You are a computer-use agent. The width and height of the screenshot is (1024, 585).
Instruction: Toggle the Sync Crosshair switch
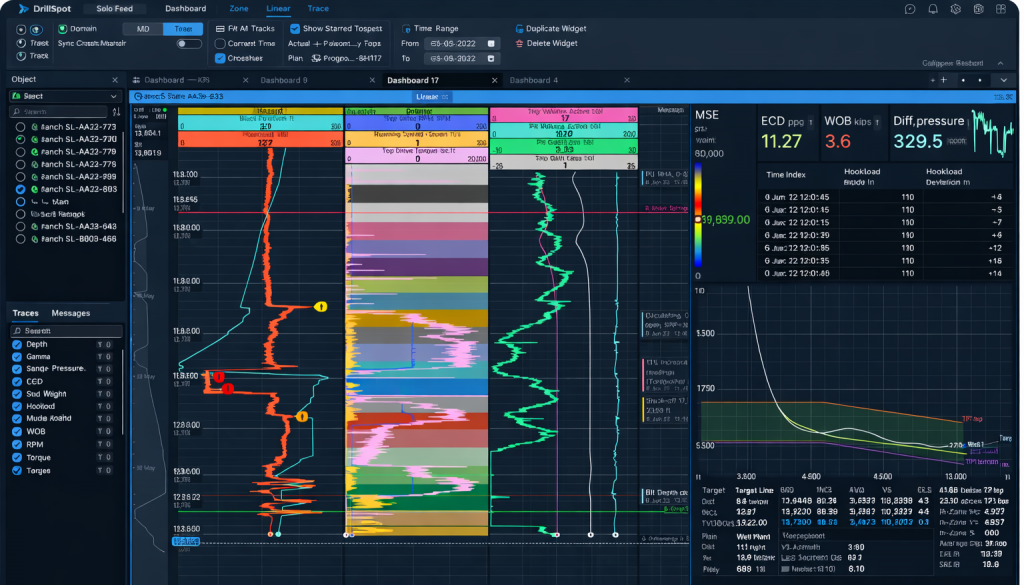coord(189,44)
